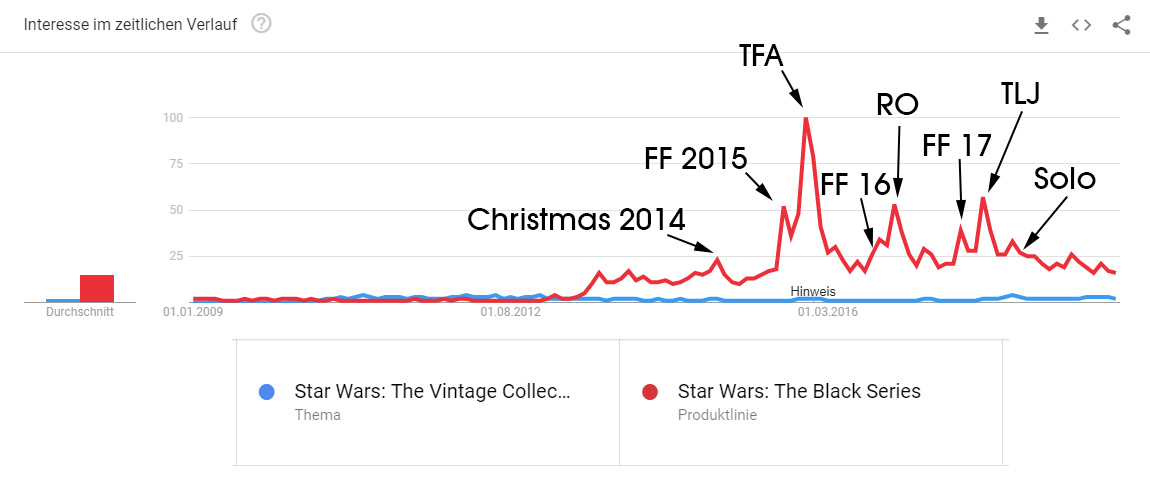Select the Star Wars: The Black Series legend label
The height and width of the screenshot is (500, 1150).
(799, 391)
